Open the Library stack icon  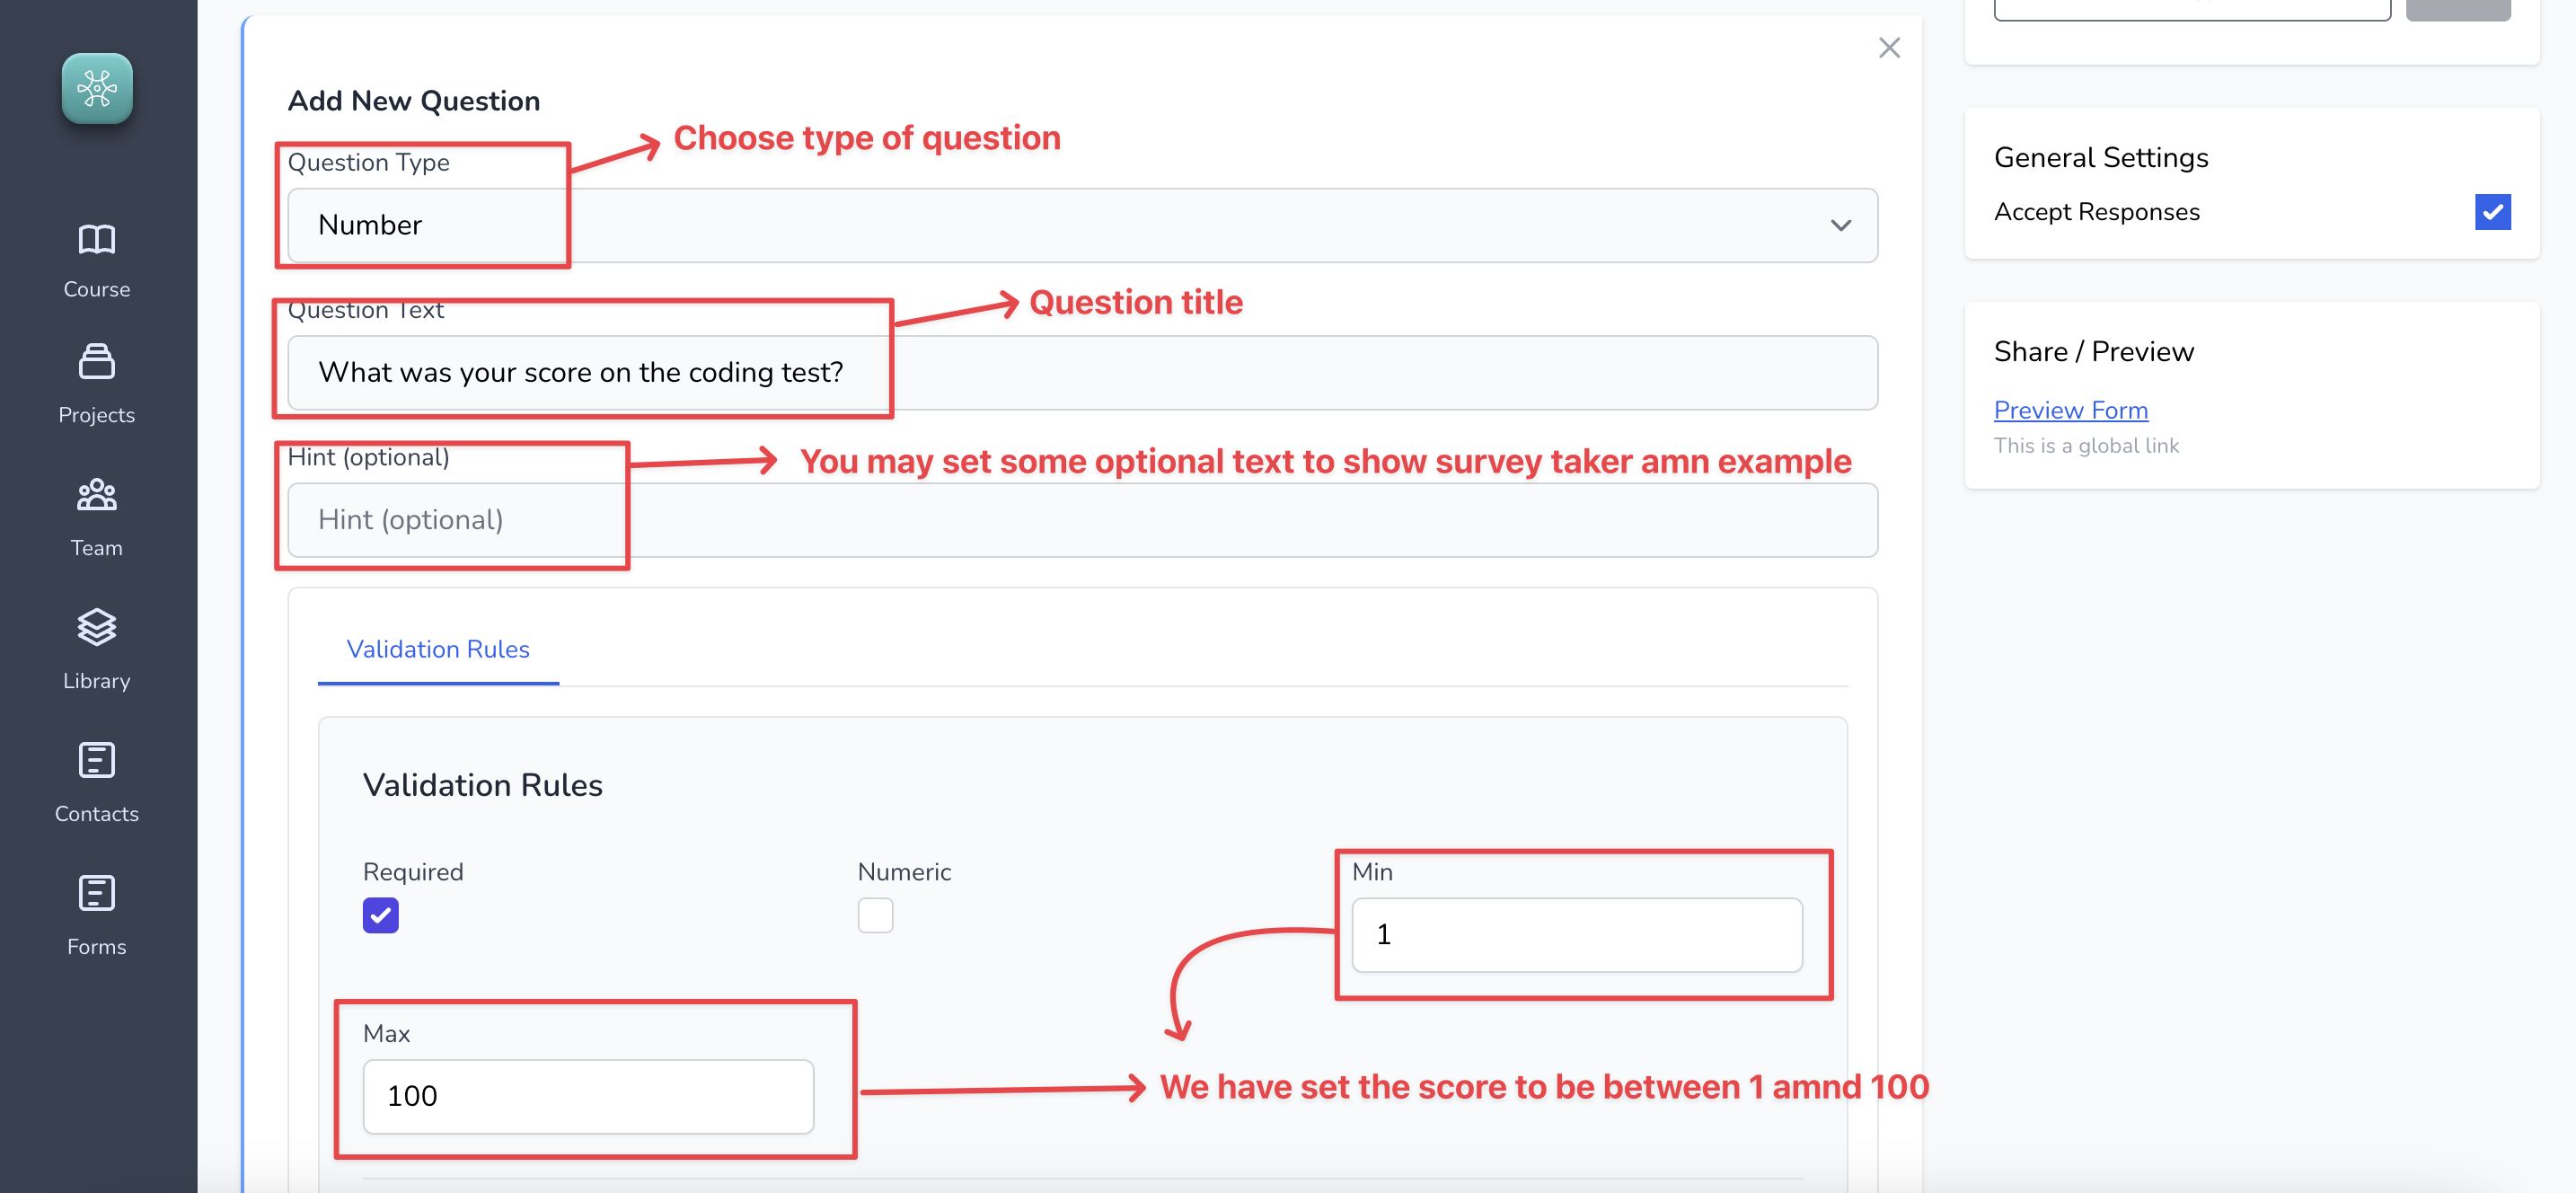click(97, 627)
